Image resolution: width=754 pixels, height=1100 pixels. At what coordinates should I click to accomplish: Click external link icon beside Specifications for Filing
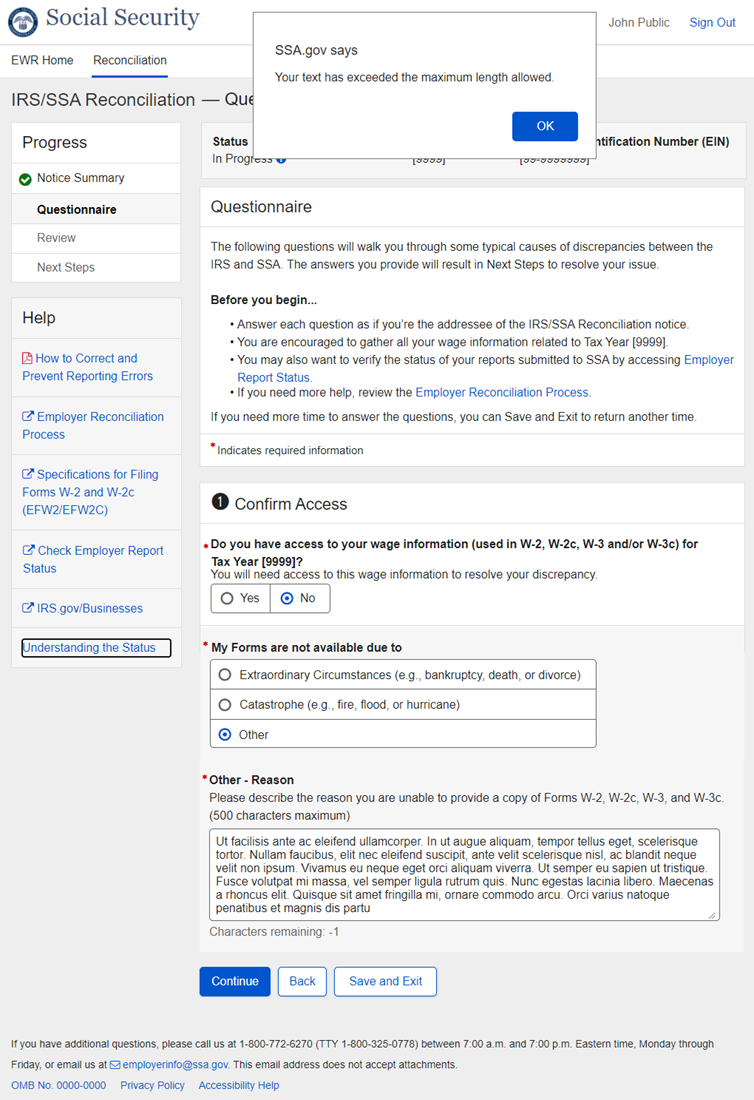[28, 475]
